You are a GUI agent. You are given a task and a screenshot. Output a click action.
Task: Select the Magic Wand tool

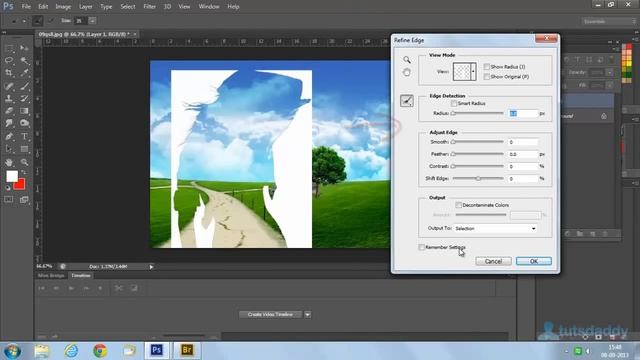coord(24,61)
